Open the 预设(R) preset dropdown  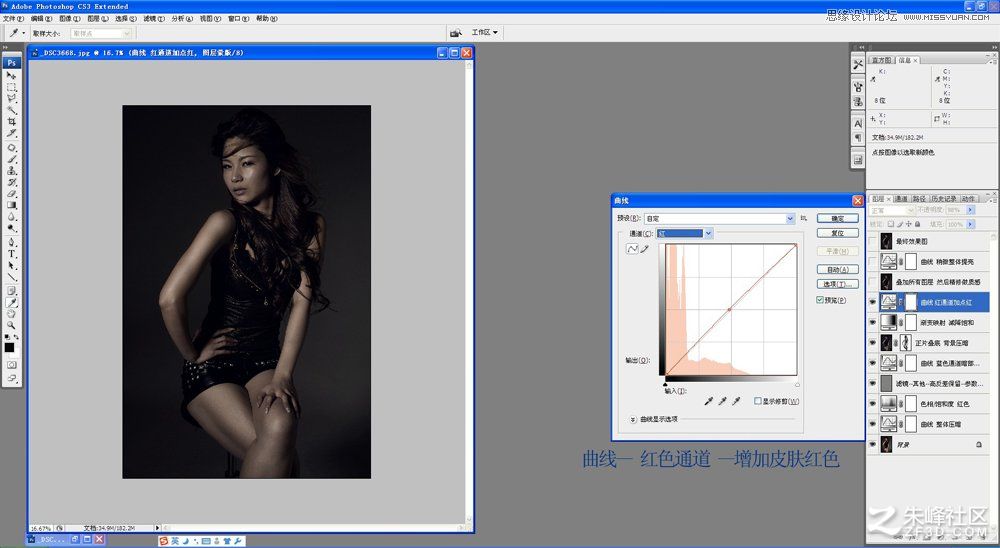click(x=790, y=219)
